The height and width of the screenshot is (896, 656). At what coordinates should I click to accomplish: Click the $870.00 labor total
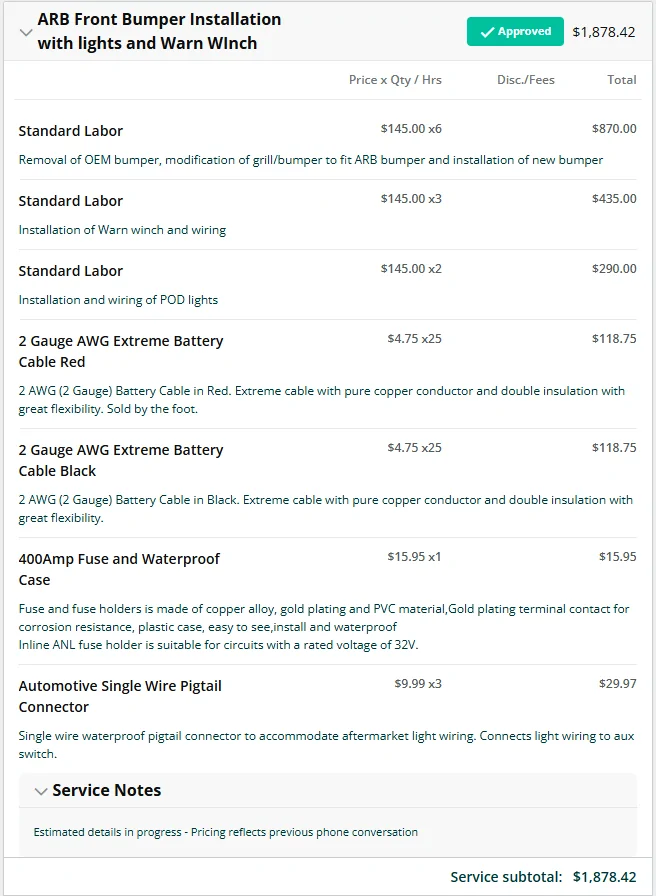[614, 129]
